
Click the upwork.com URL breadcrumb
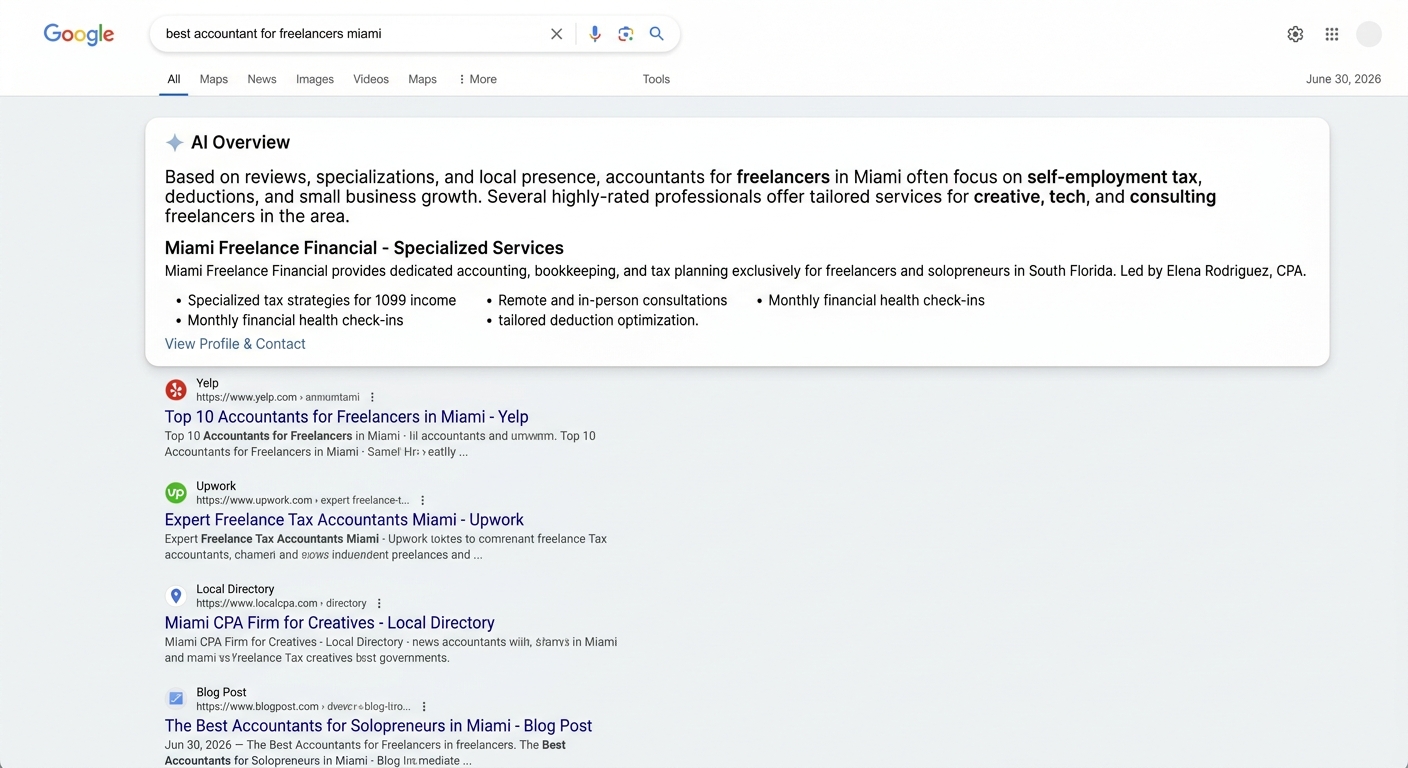click(x=303, y=500)
